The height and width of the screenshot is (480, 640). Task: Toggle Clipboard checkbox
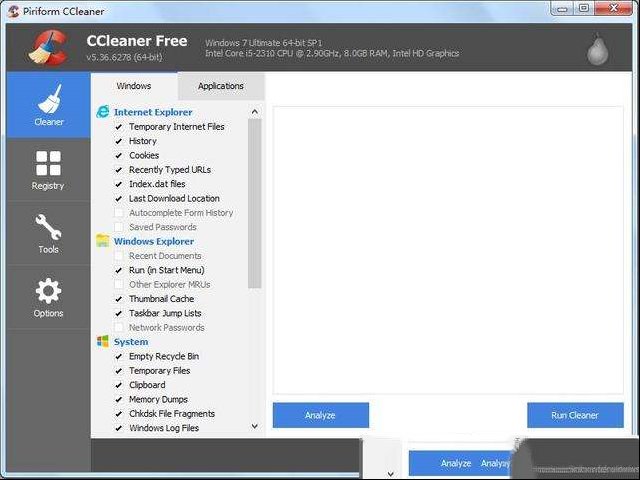118,385
